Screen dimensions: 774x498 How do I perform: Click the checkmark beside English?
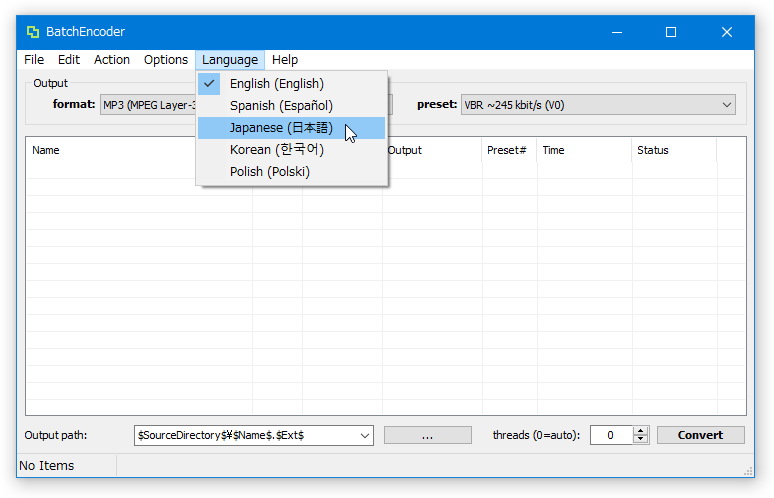209,84
